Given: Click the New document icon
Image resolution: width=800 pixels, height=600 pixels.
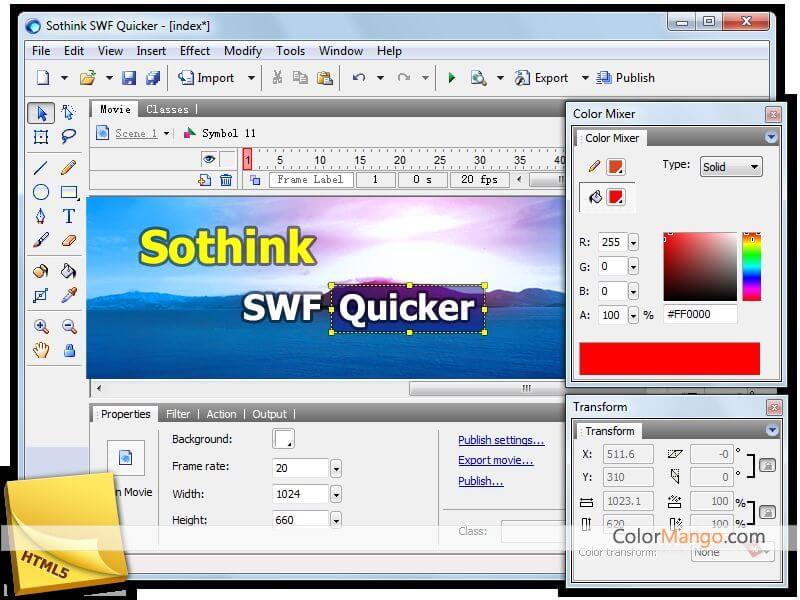Looking at the screenshot, I should [43, 78].
